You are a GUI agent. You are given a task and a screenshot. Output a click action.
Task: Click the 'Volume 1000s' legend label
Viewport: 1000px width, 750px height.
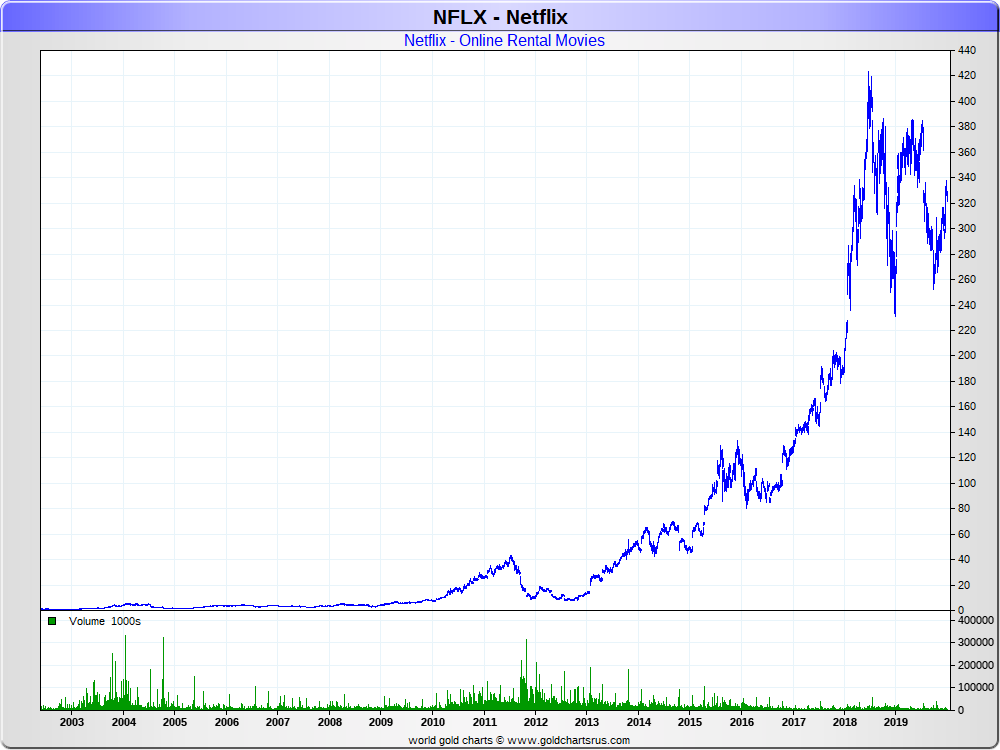105,621
